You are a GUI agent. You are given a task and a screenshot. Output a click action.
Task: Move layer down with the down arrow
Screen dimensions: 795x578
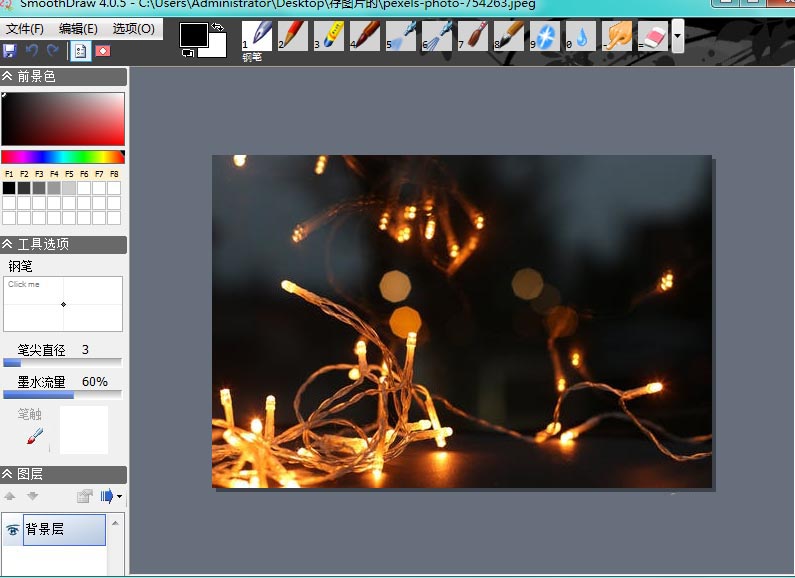pyautogui.click(x=32, y=496)
